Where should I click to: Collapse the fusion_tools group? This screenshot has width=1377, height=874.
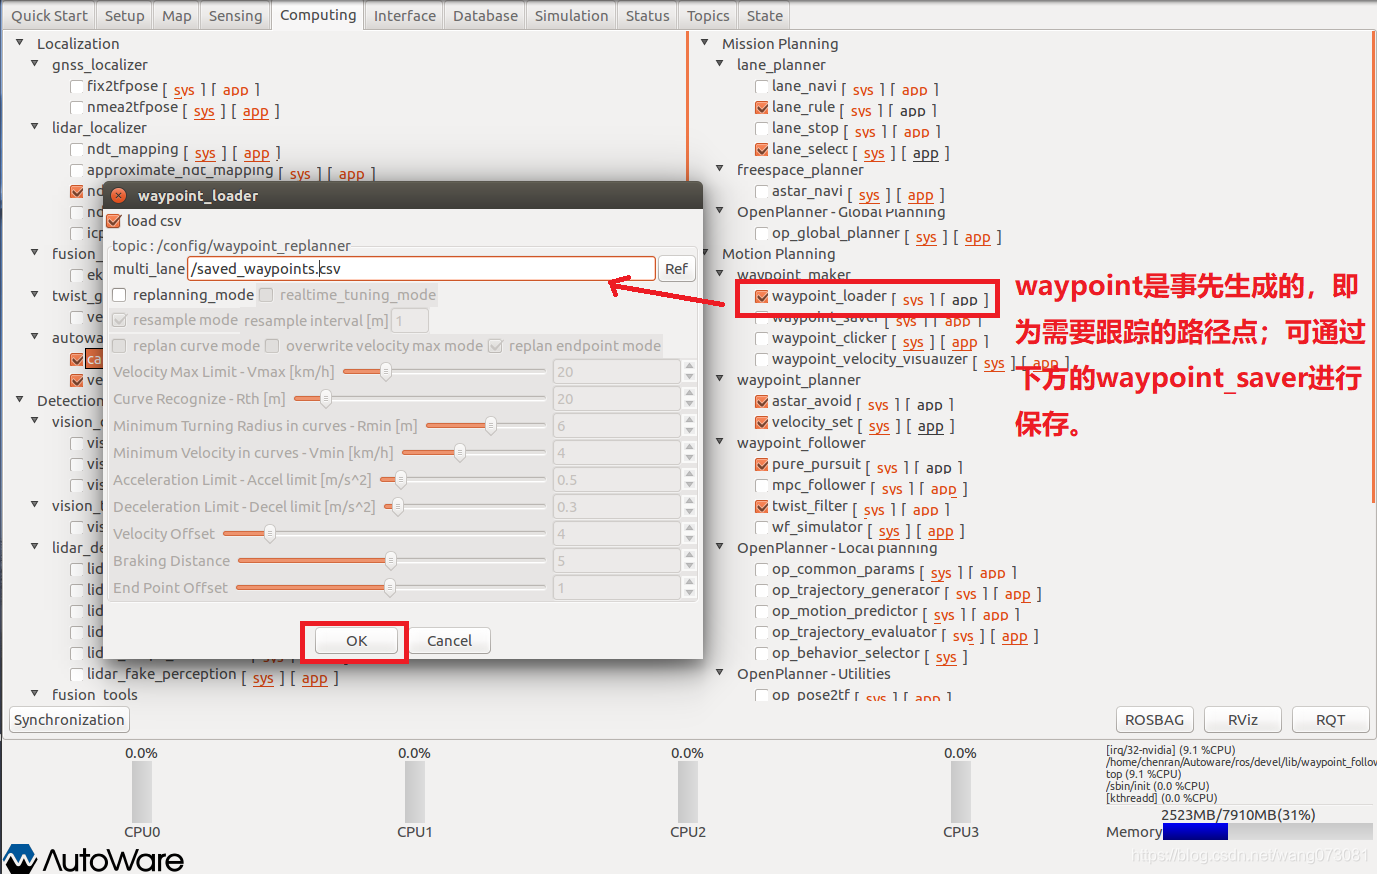pos(35,693)
